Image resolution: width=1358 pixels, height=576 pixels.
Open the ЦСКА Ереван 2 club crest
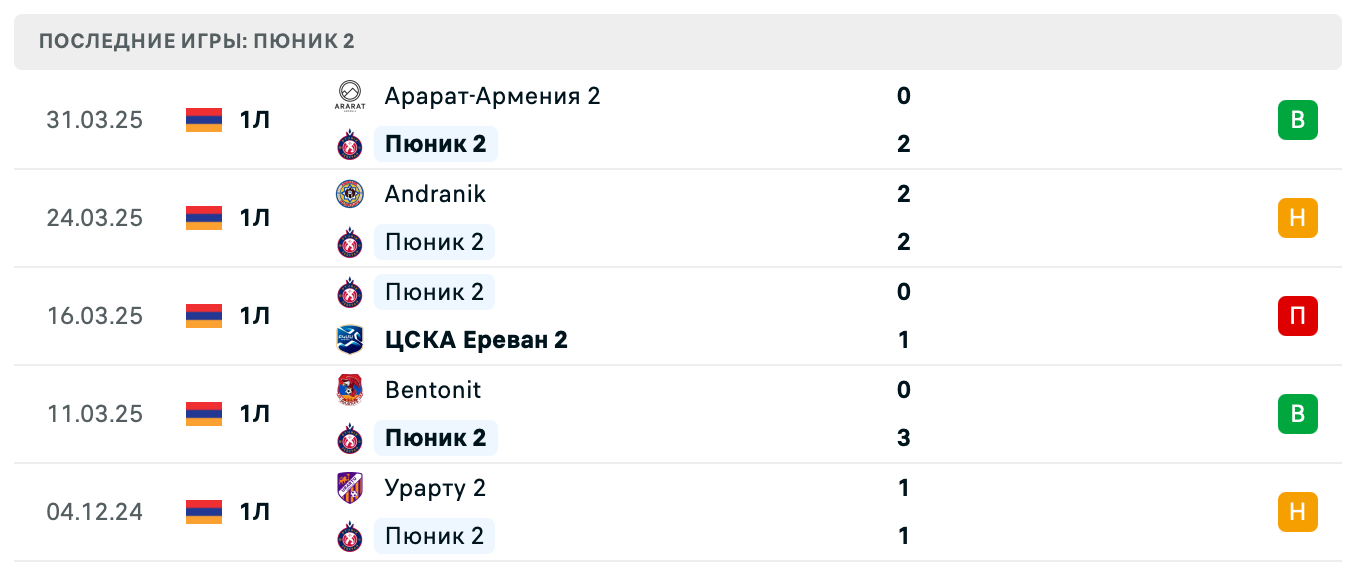click(350, 340)
